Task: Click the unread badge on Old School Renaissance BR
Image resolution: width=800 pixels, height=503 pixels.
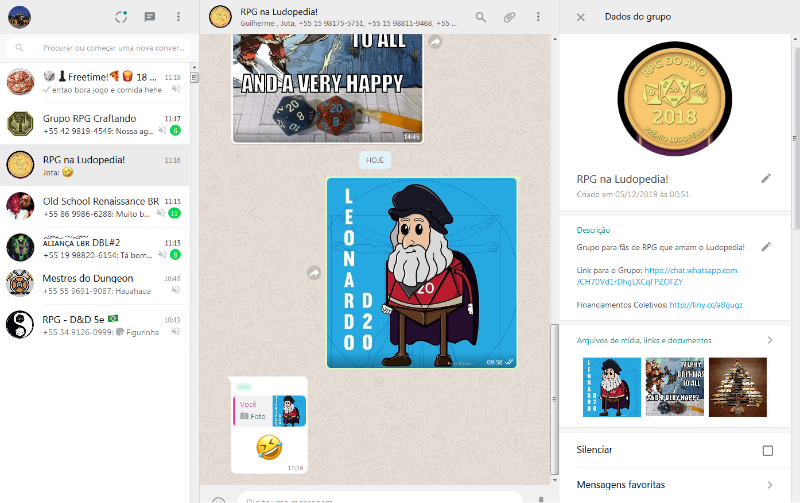Action: (x=174, y=213)
